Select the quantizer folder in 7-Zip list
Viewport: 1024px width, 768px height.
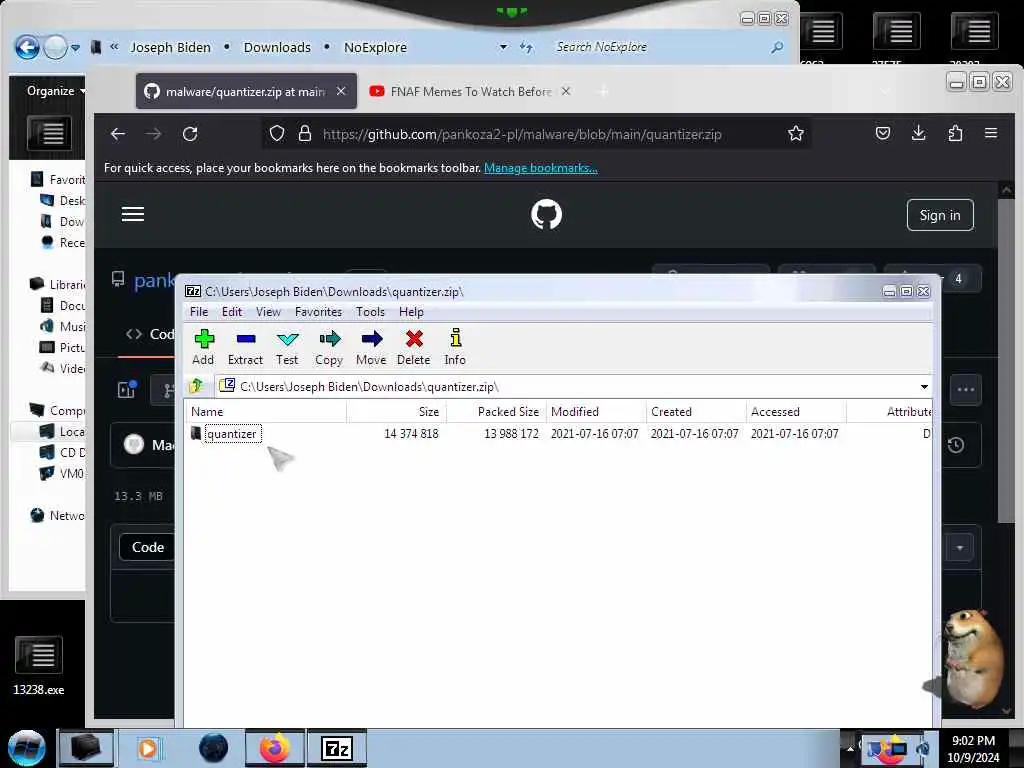(232, 434)
